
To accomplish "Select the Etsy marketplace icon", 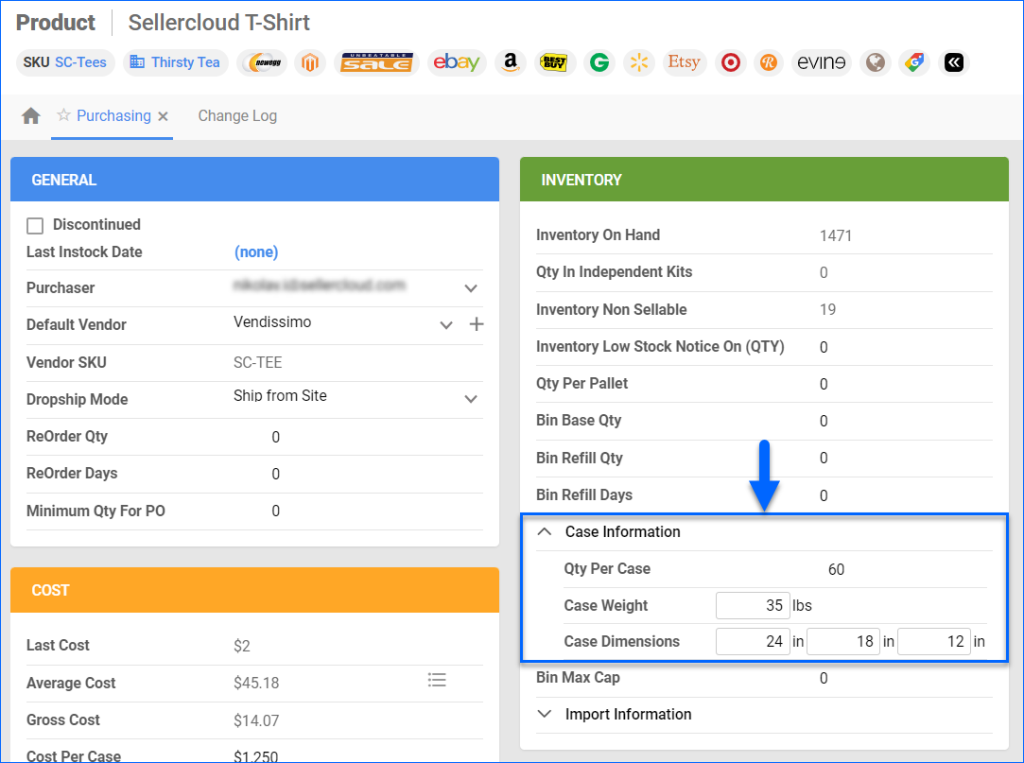I will (684, 62).
